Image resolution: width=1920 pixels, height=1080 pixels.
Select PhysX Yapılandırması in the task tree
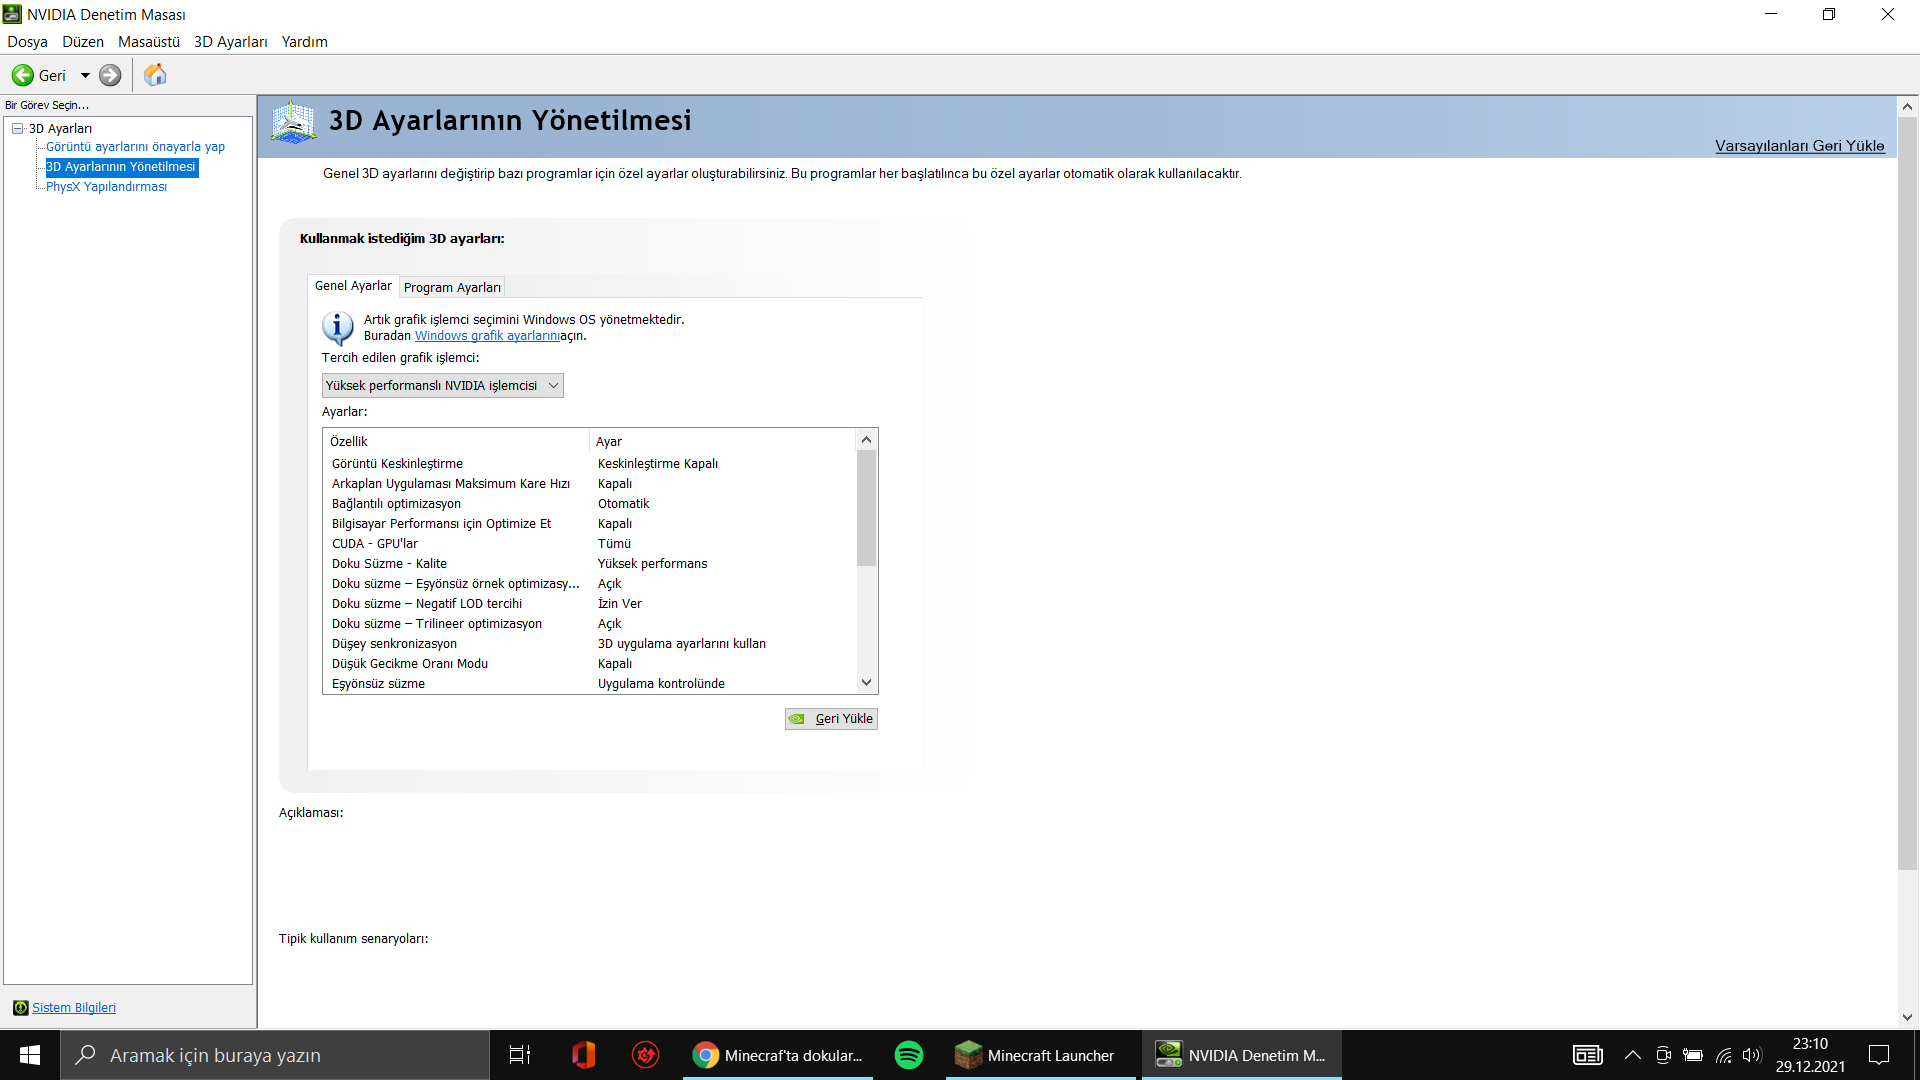106,187
